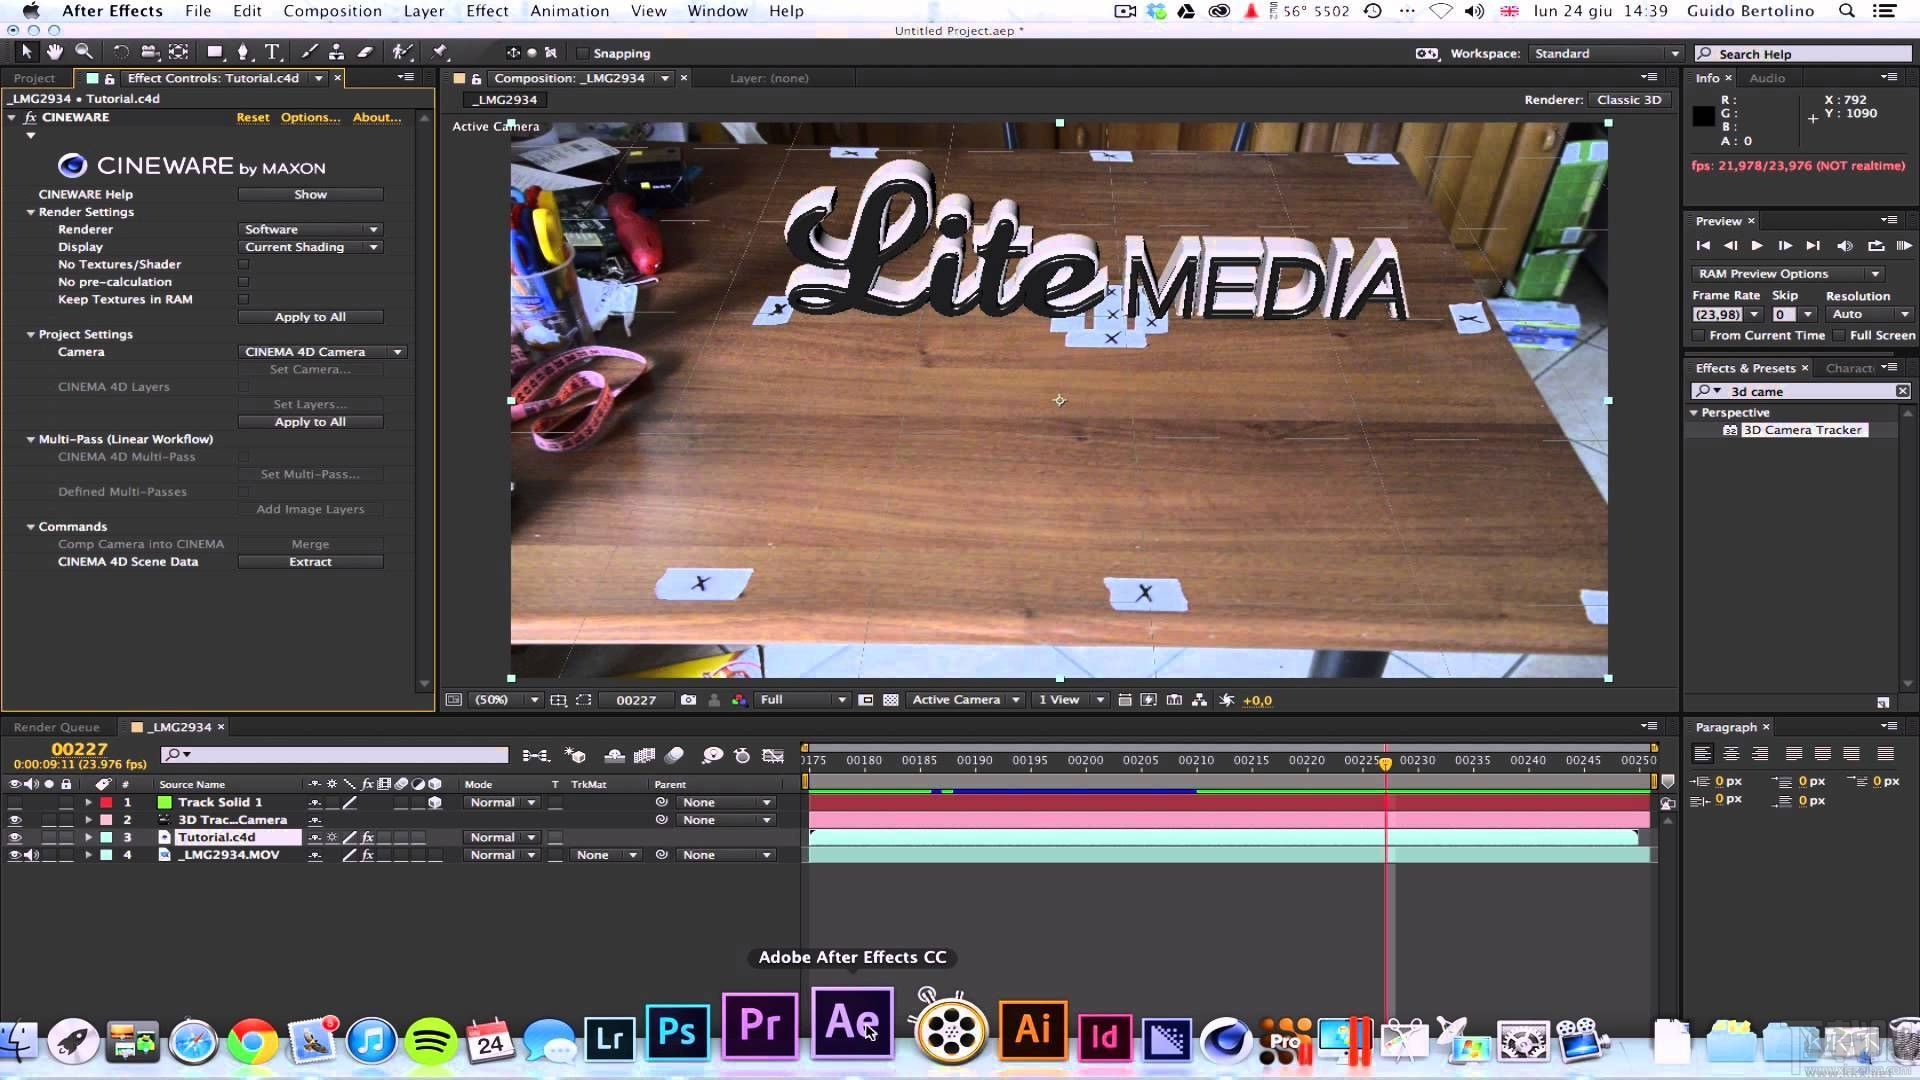The image size is (1920, 1080).
Task: Select the Camera dropdown for Cinema 4D
Action: 320,351
